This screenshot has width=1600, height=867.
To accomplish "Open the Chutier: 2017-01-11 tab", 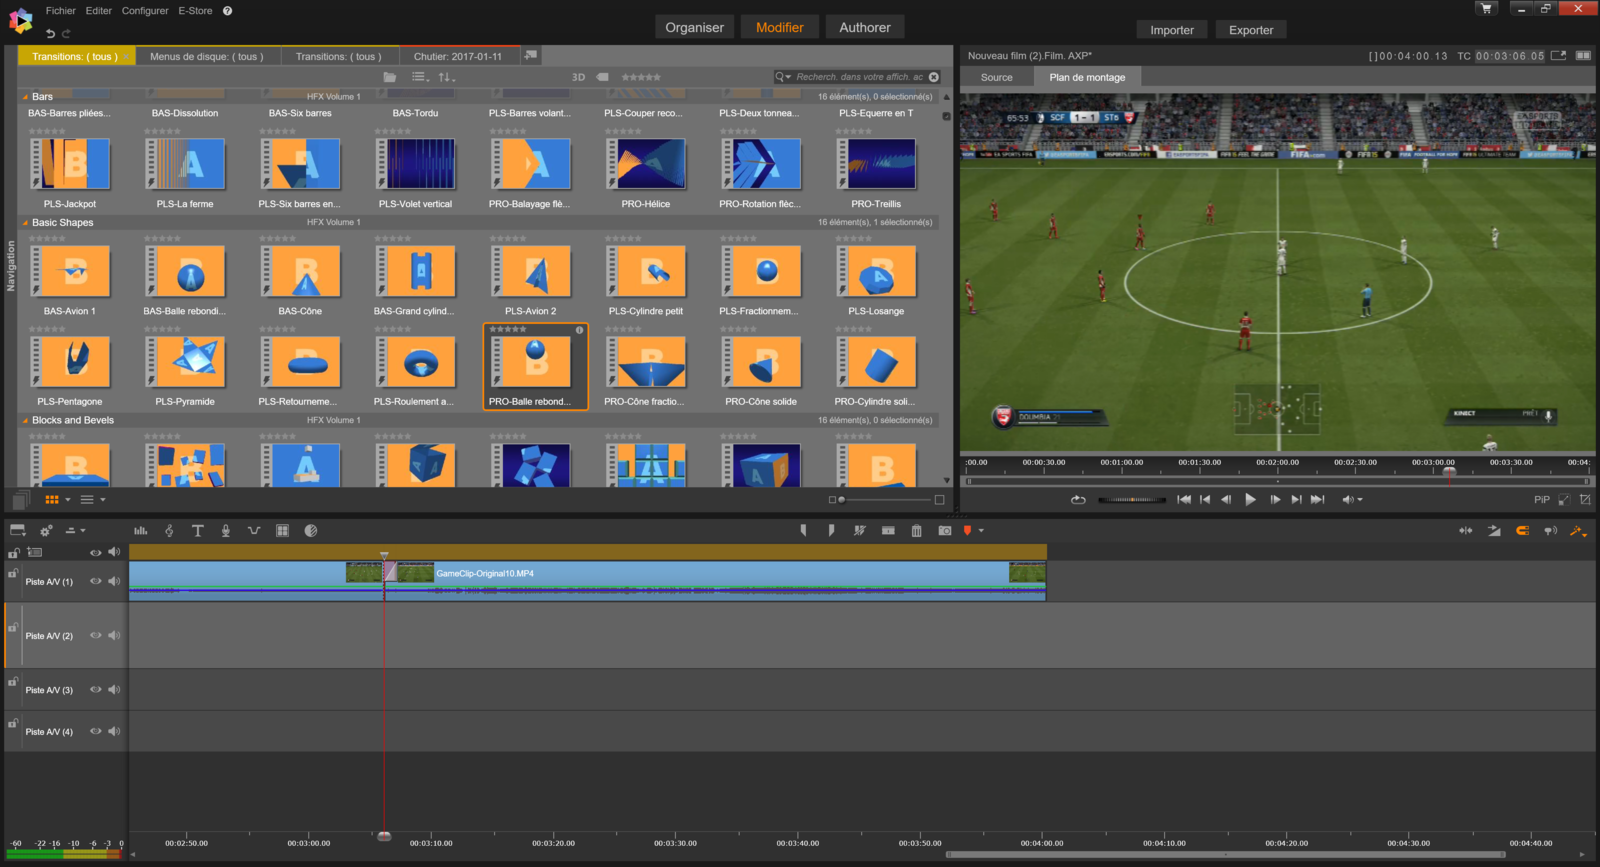I will (458, 56).
